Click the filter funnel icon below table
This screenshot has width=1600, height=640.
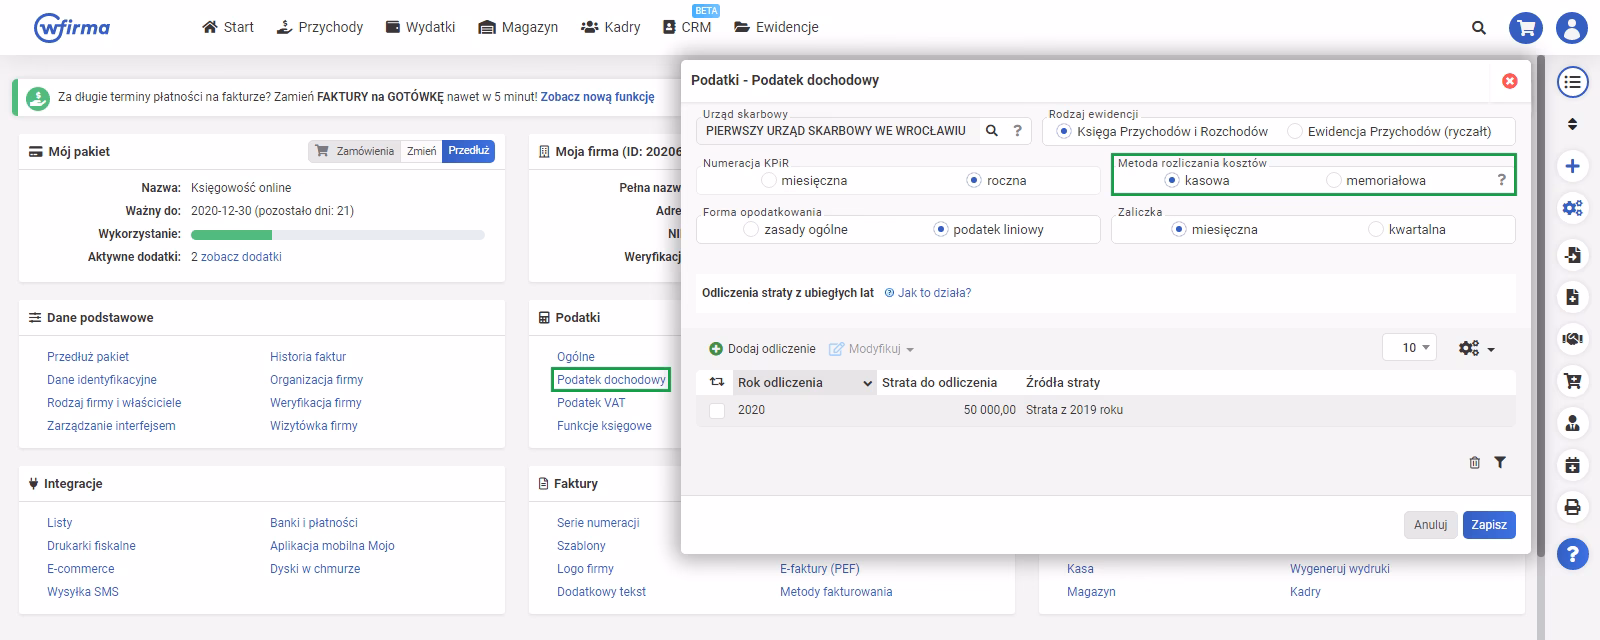pyautogui.click(x=1500, y=462)
